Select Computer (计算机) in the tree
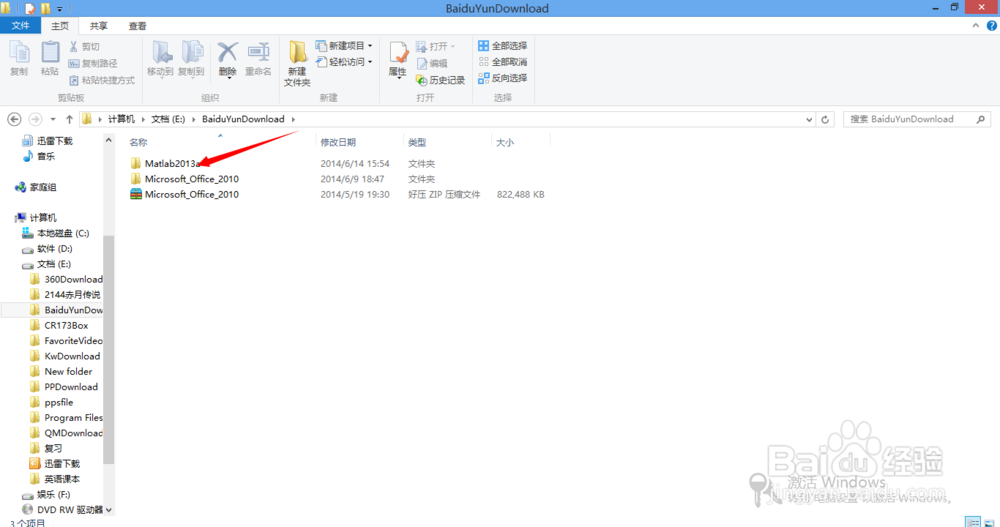This screenshot has width=1000, height=527. (x=36, y=218)
